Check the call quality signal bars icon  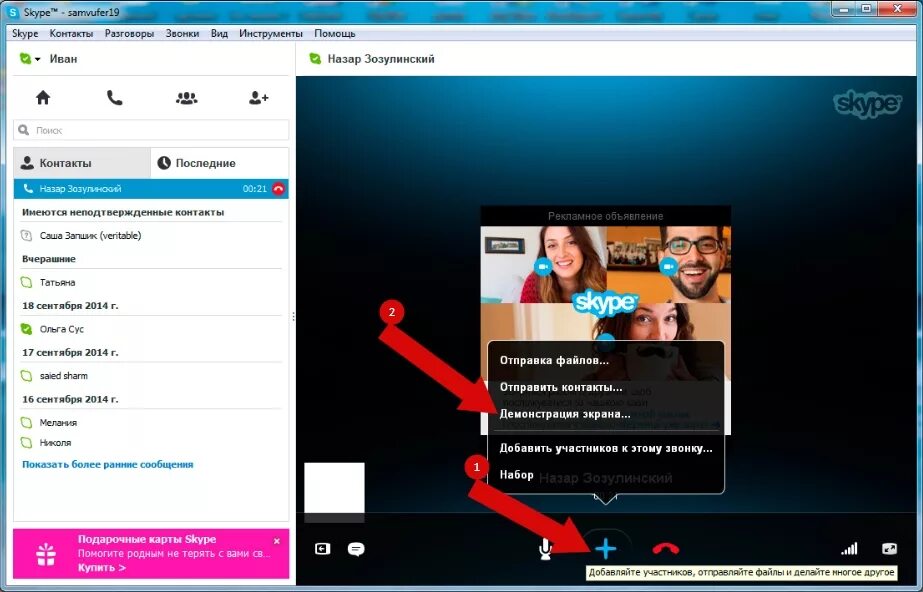tap(849, 548)
